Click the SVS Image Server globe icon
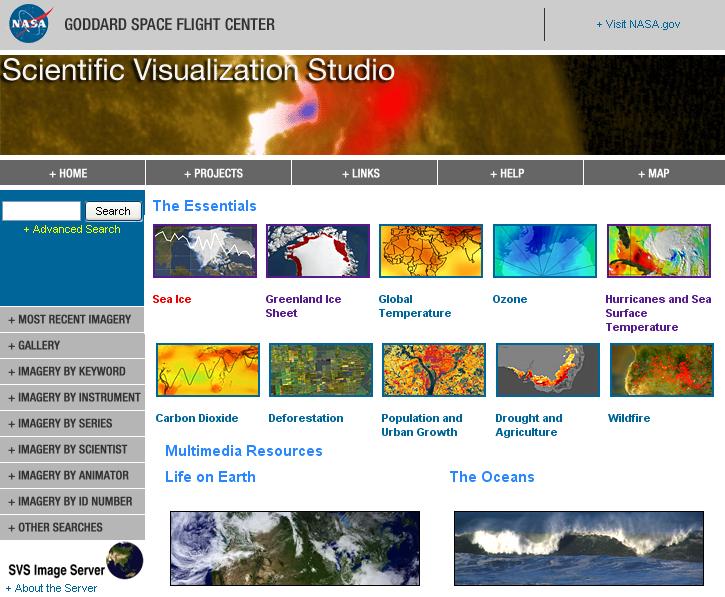This screenshot has width=725, height=597. 125,560
